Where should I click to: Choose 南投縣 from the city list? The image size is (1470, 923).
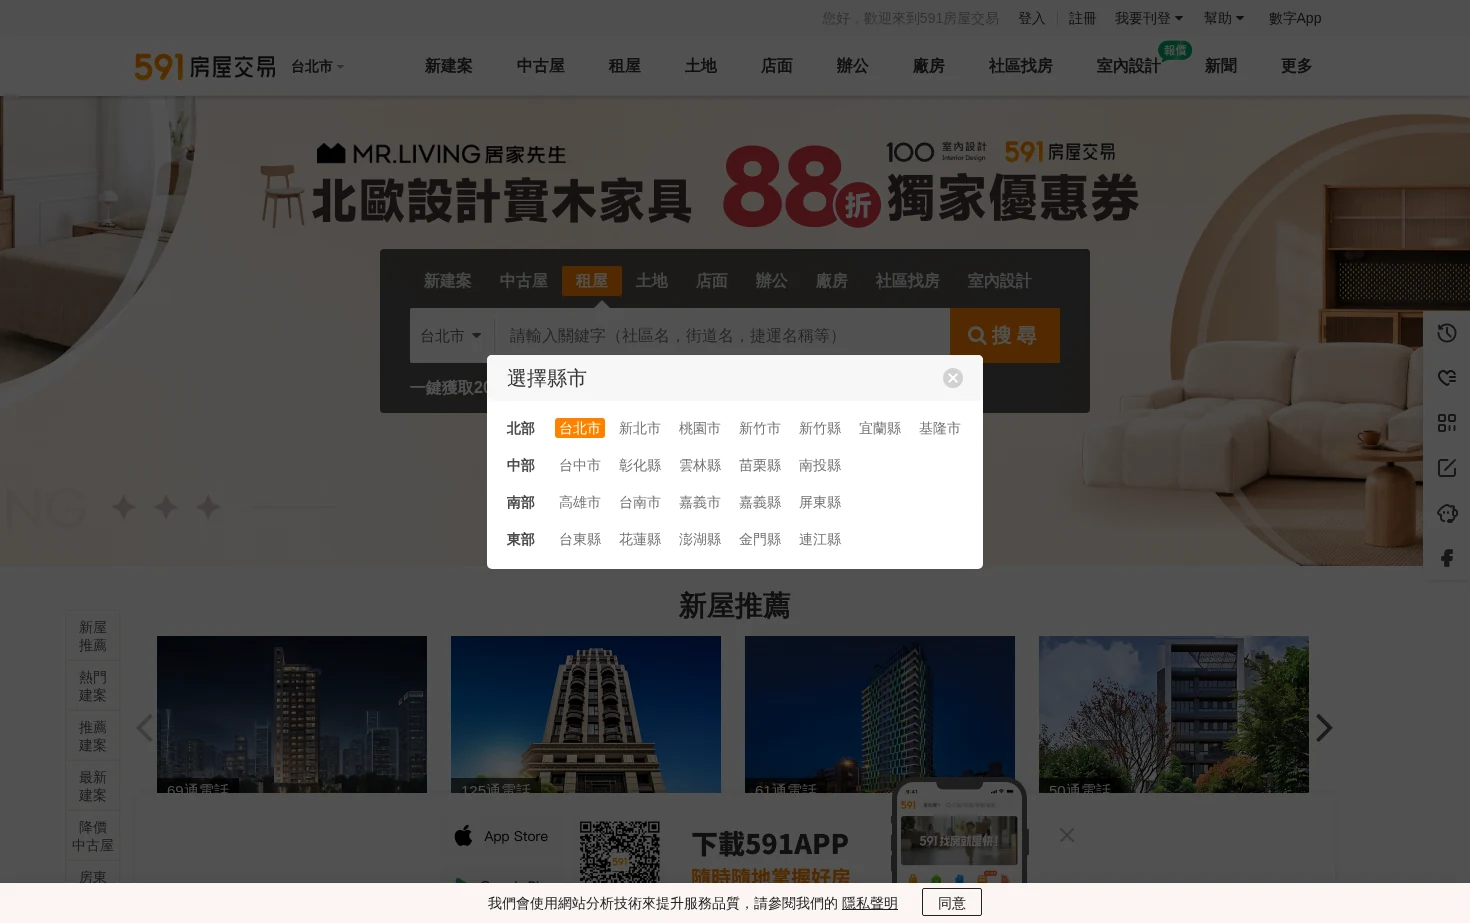[x=820, y=465]
